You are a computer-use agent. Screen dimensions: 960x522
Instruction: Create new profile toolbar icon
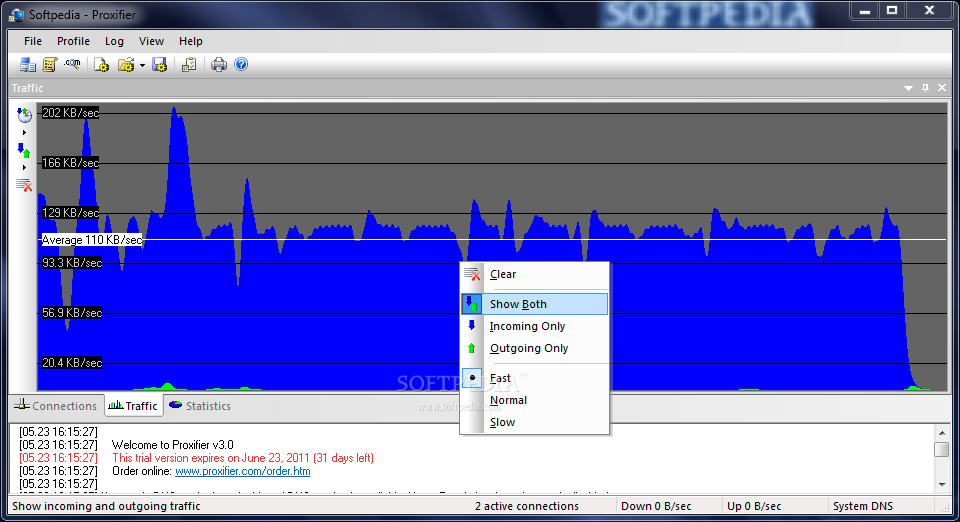tap(101, 64)
